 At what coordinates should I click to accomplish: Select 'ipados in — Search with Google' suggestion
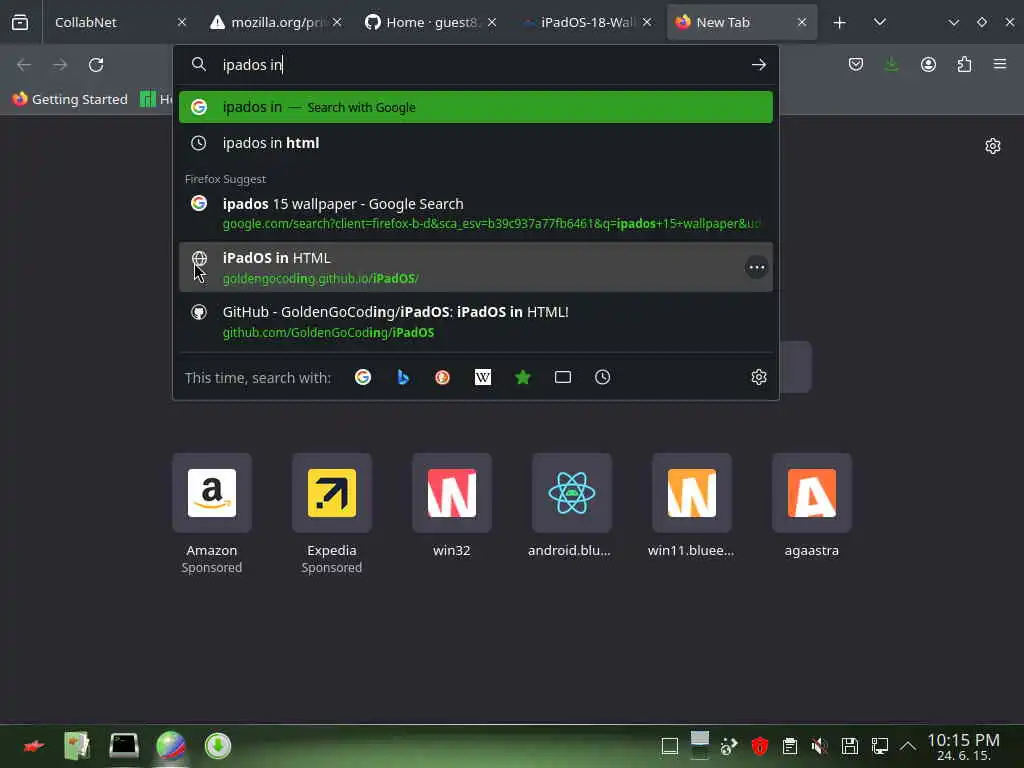click(475, 107)
